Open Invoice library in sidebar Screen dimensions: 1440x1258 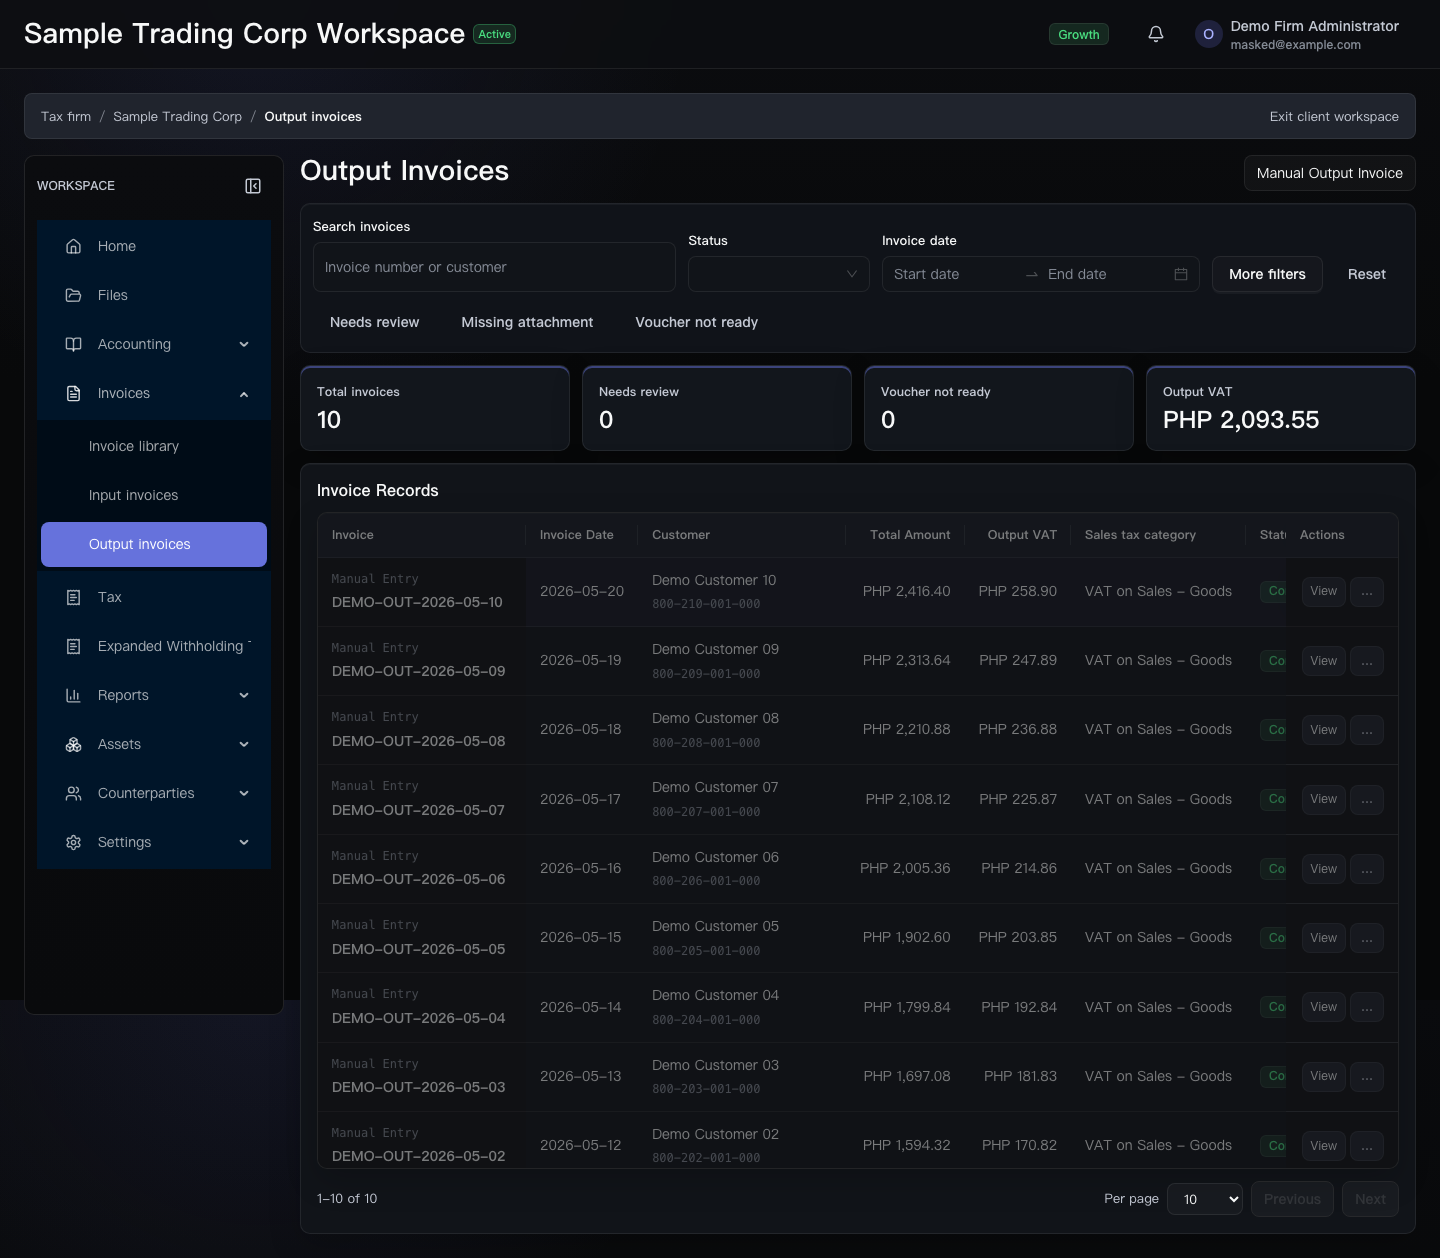click(154, 446)
